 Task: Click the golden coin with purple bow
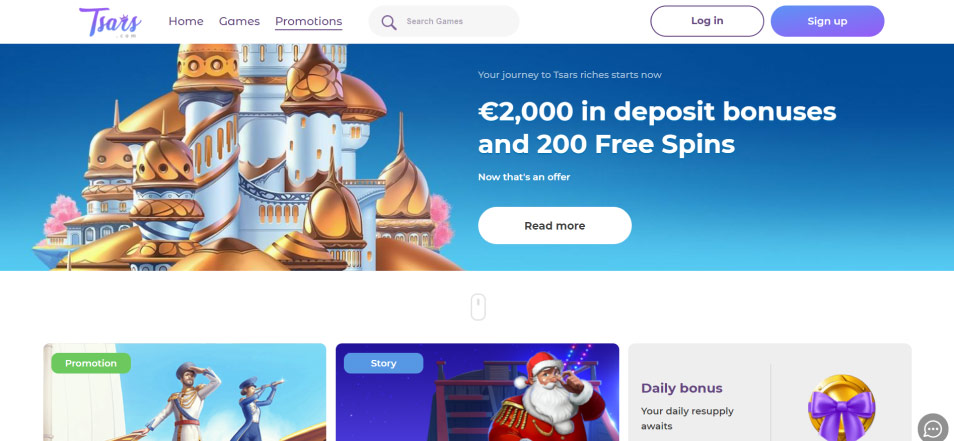(x=841, y=406)
